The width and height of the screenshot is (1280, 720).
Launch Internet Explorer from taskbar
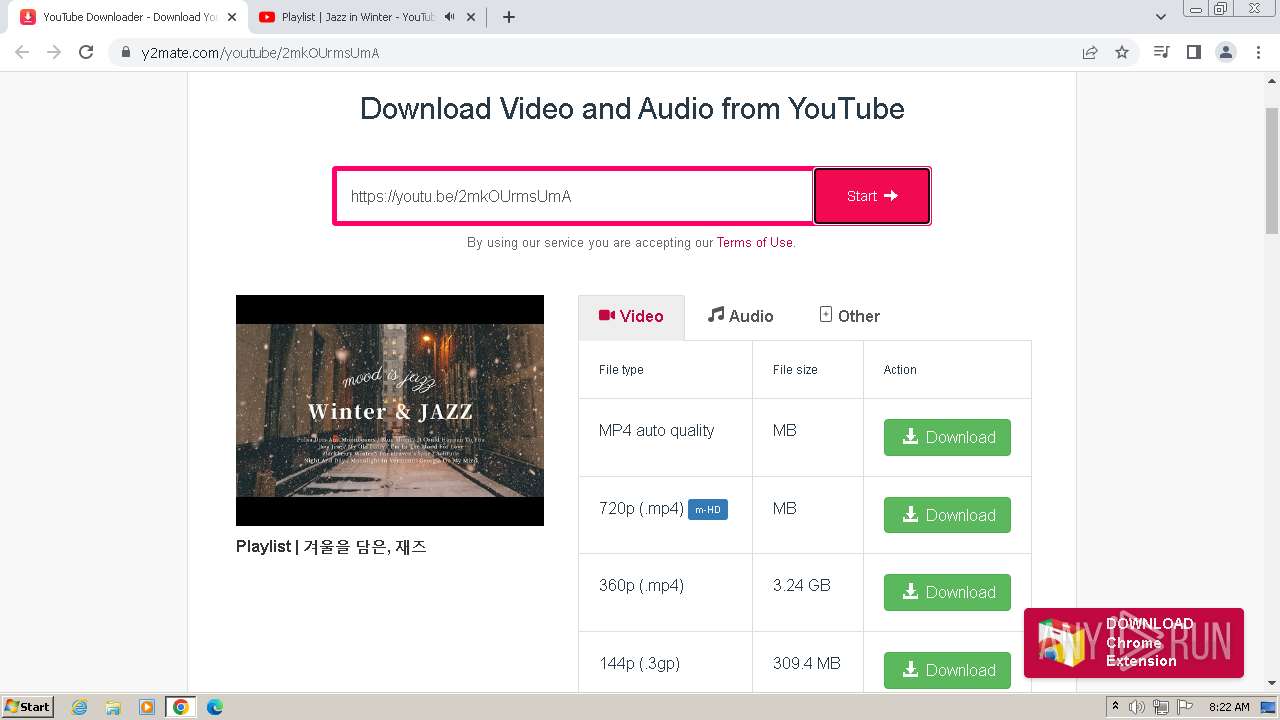[x=80, y=707]
